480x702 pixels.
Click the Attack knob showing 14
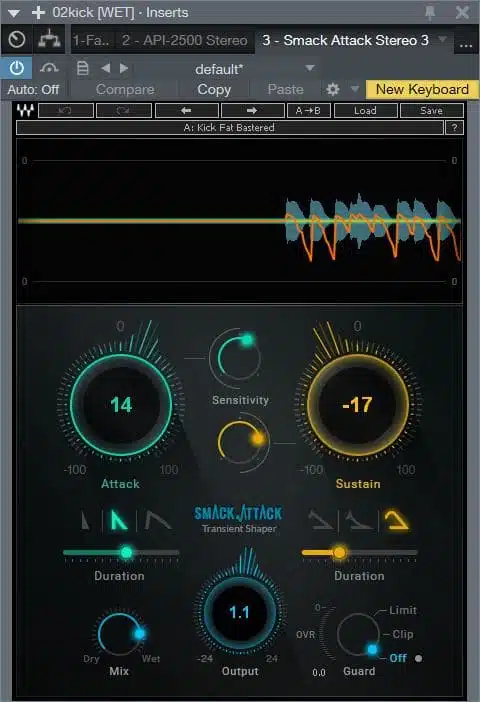121,405
